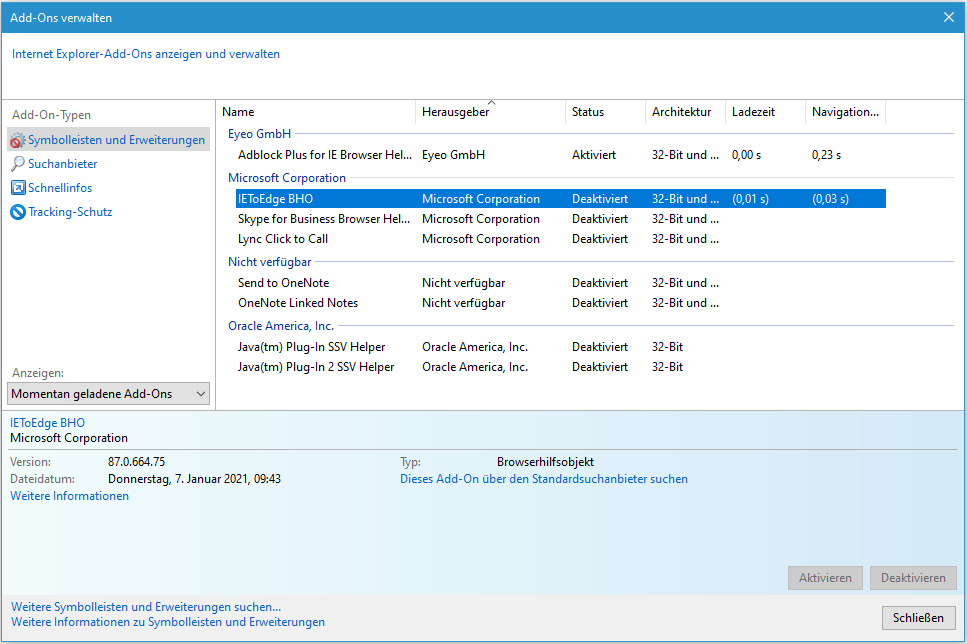Click the Tracking-Schutz blocked-circle icon
The image size is (967, 644).
click(18, 212)
